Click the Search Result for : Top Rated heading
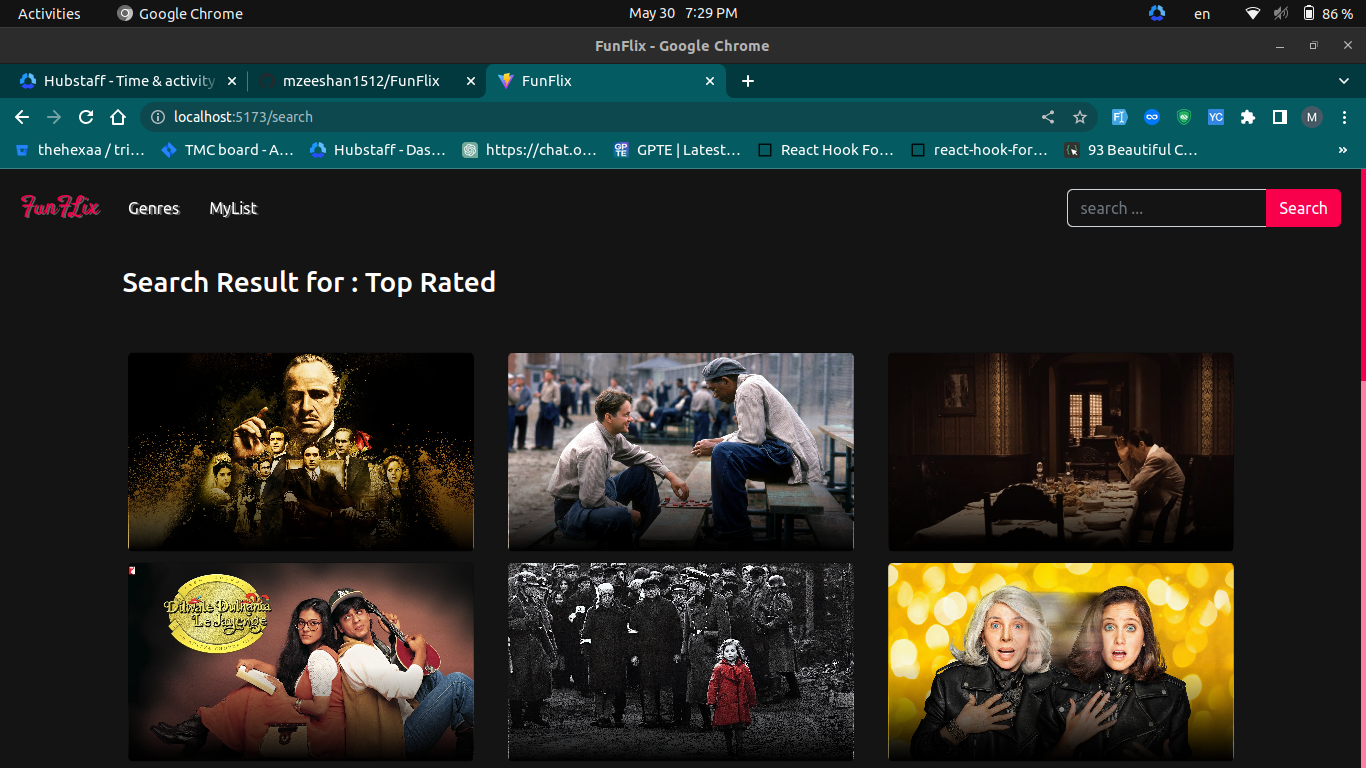The width and height of the screenshot is (1366, 768). coord(309,282)
